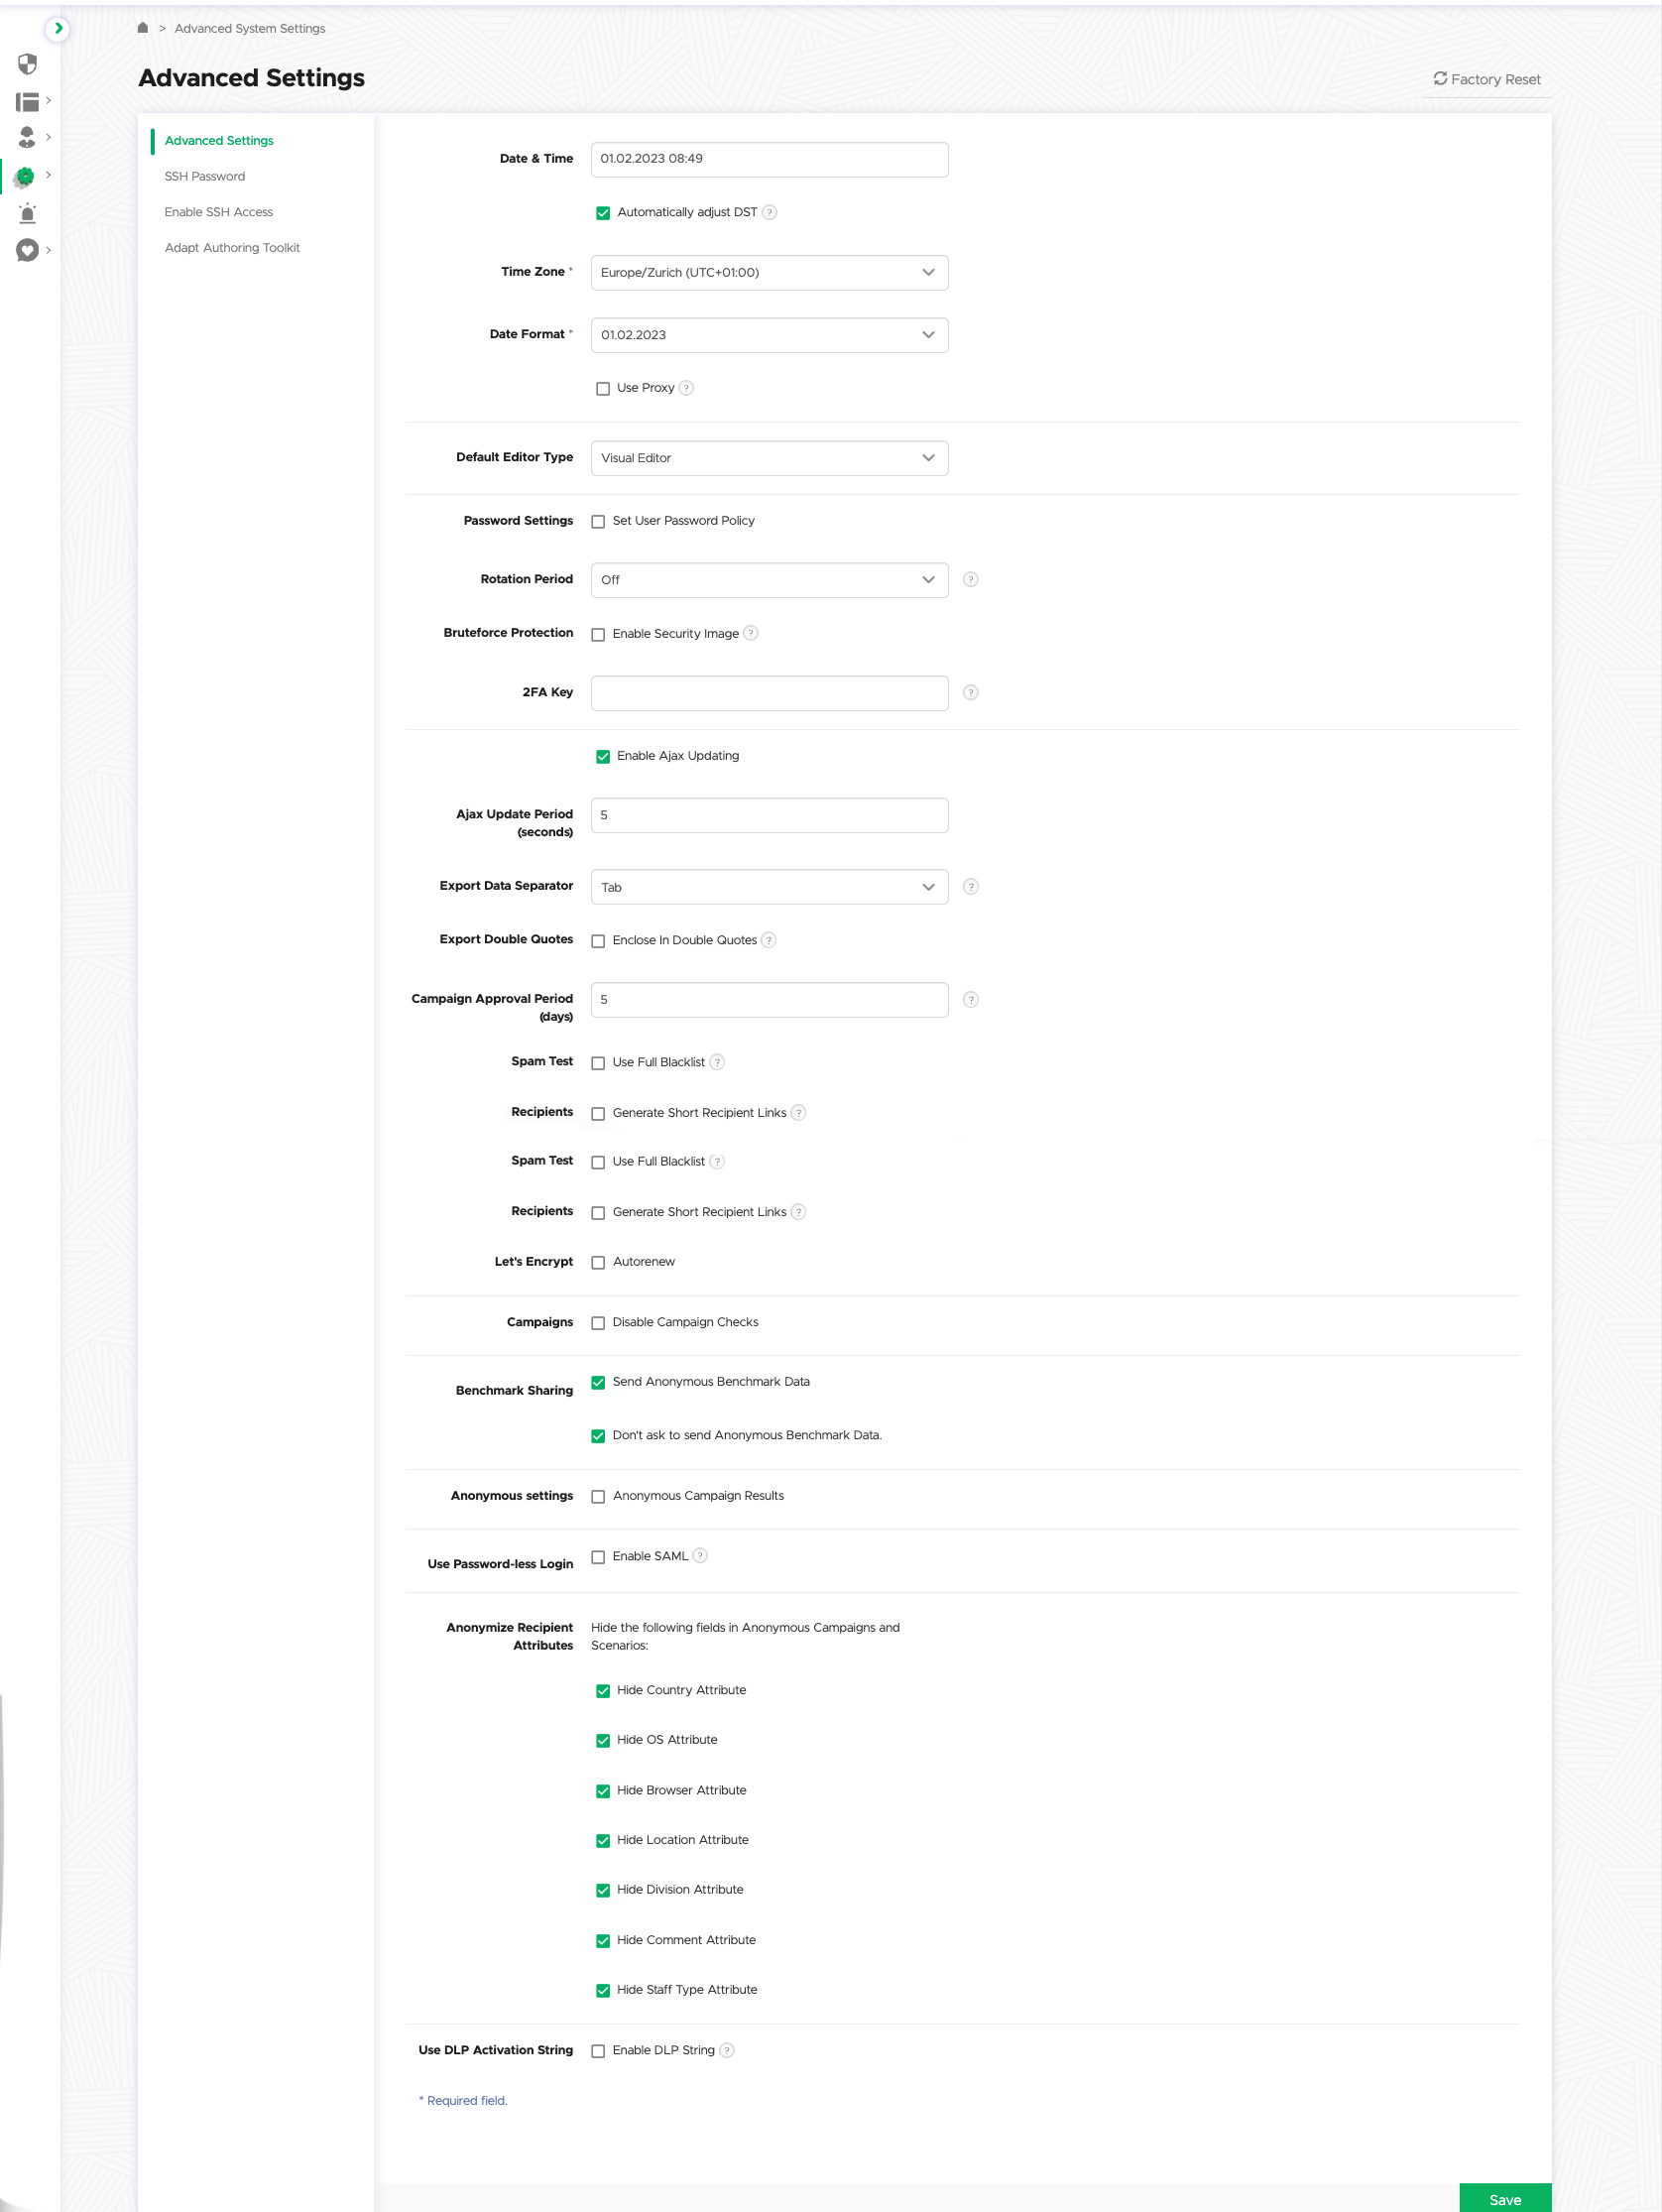
Task: Click the home icon in breadcrumb
Action: click(x=143, y=28)
